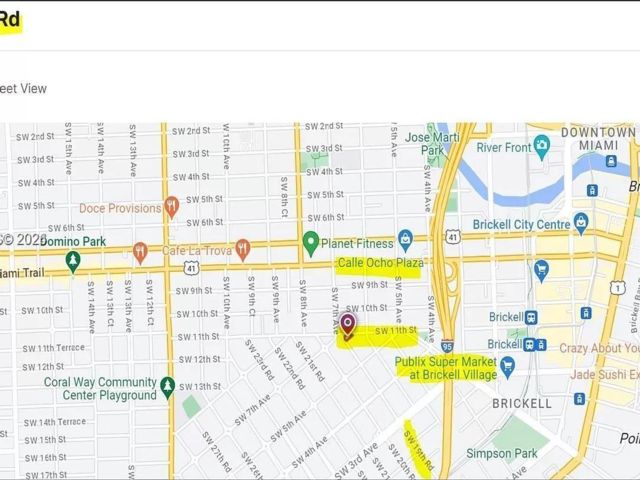Click the US 41 shield near SW 9th St
The width and height of the screenshot is (640, 480).
point(191,268)
